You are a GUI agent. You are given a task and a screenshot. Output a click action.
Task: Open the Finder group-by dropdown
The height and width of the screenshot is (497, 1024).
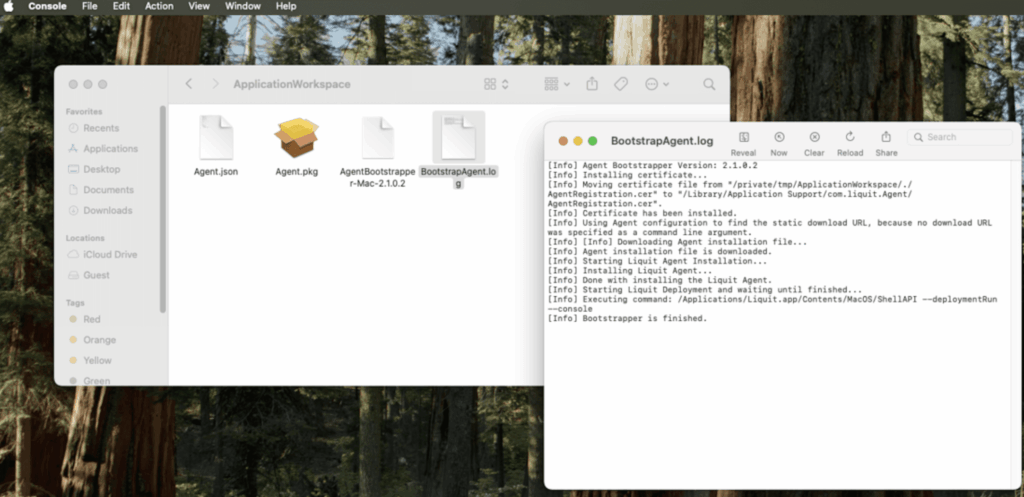tap(557, 84)
